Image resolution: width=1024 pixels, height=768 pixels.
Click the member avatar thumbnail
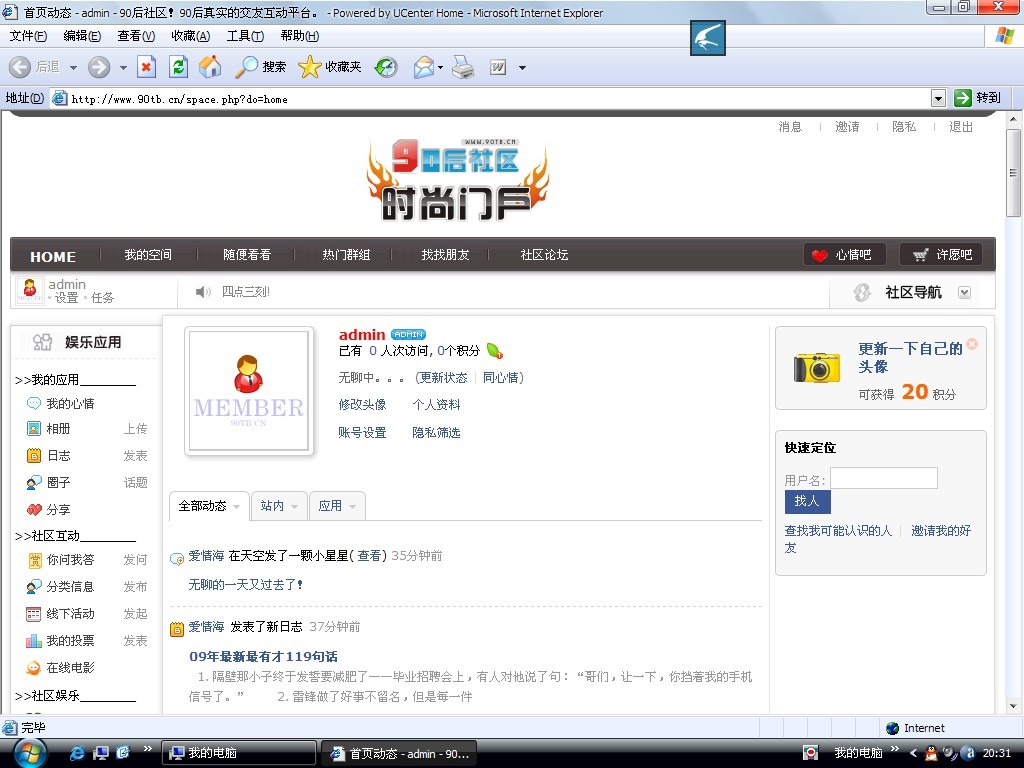(x=249, y=393)
